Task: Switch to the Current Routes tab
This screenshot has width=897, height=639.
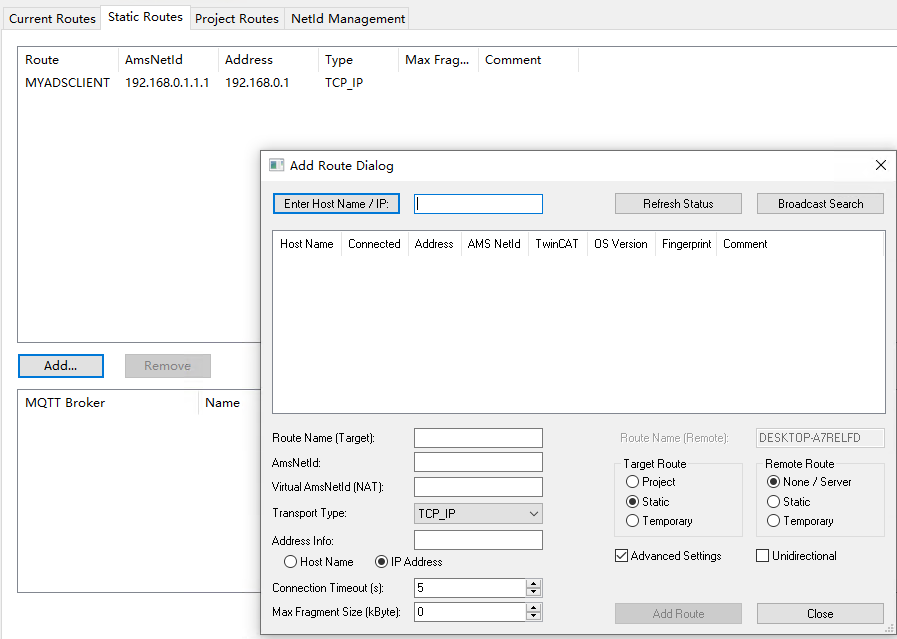Action: pyautogui.click(x=52, y=18)
